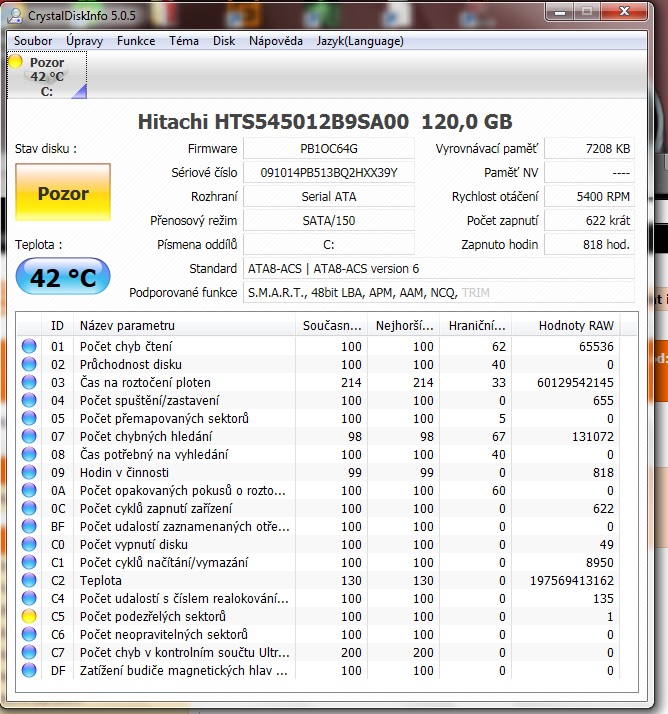Minimize the CrystalDiskInfo window
Image resolution: width=668 pixels, height=714 pixels.
coord(560,11)
